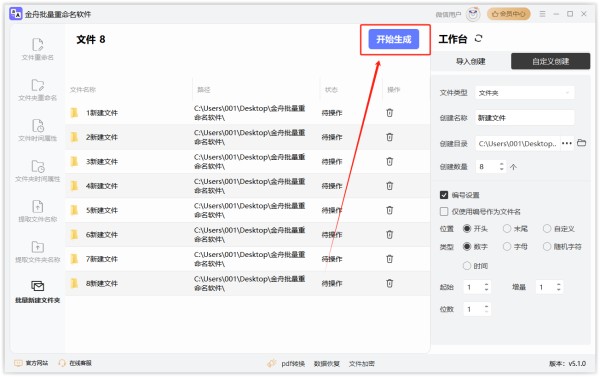Image resolution: width=600 pixels, height=377 pixels.
Task: Select the 6新建文件 file name
Action: tap(102, 235)
